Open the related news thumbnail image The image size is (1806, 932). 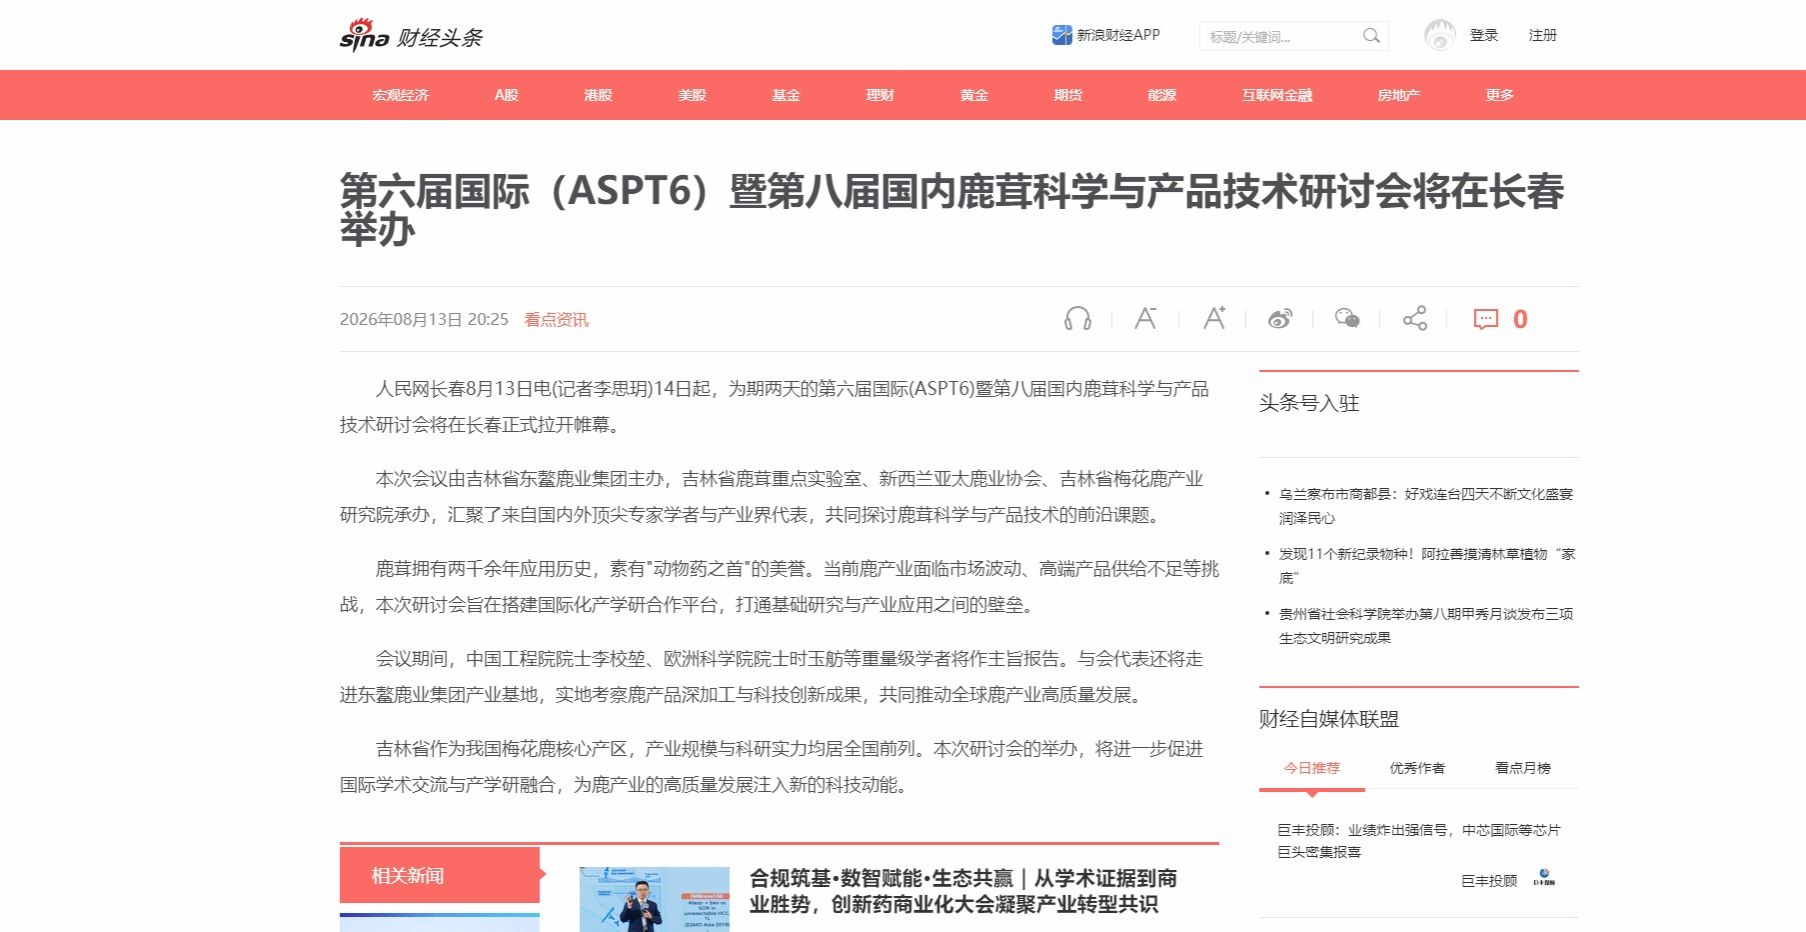click(x=655, y=899)
